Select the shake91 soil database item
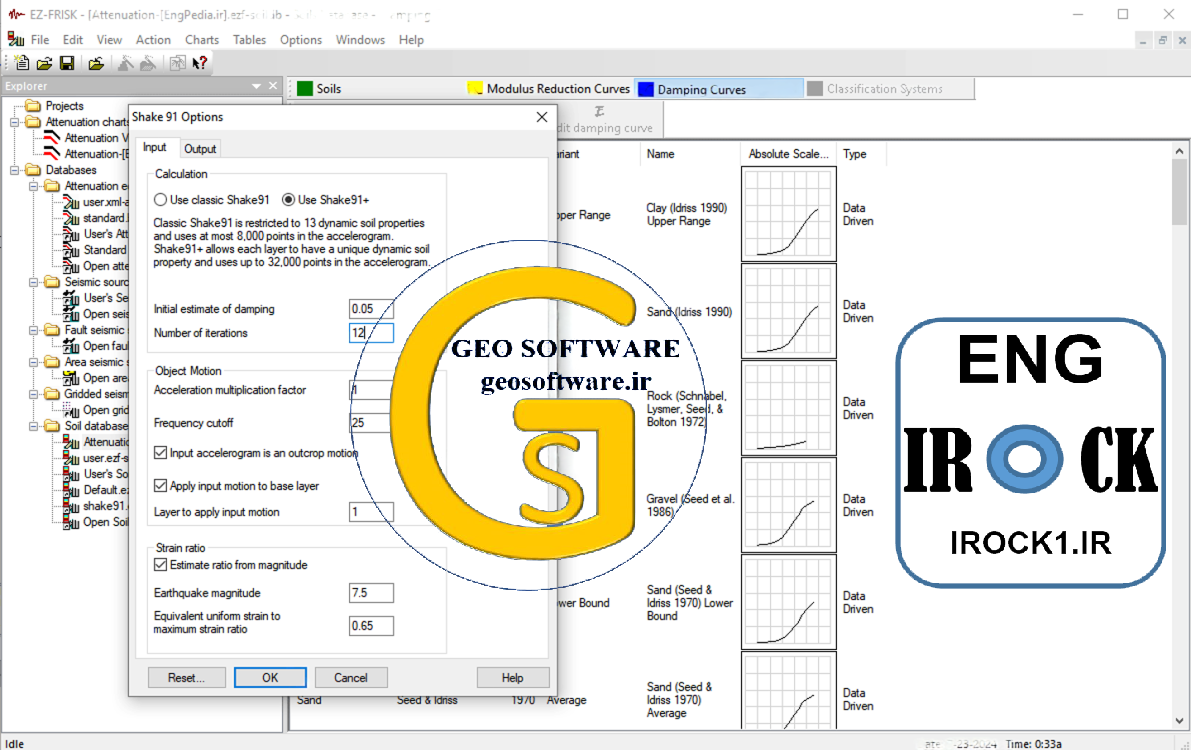Image resolution: width=1191 pixels, height=750 pixels. pos(96,505)
